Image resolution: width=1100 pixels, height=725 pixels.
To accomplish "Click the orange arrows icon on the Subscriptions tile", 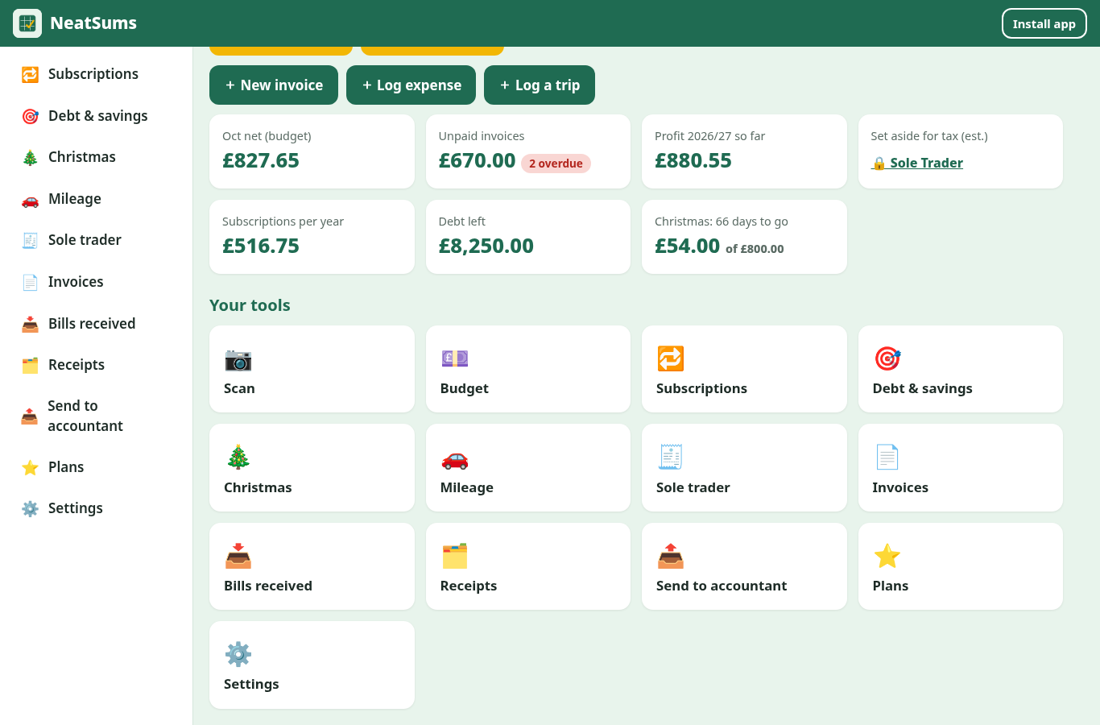I will click(x=671, y=359).
